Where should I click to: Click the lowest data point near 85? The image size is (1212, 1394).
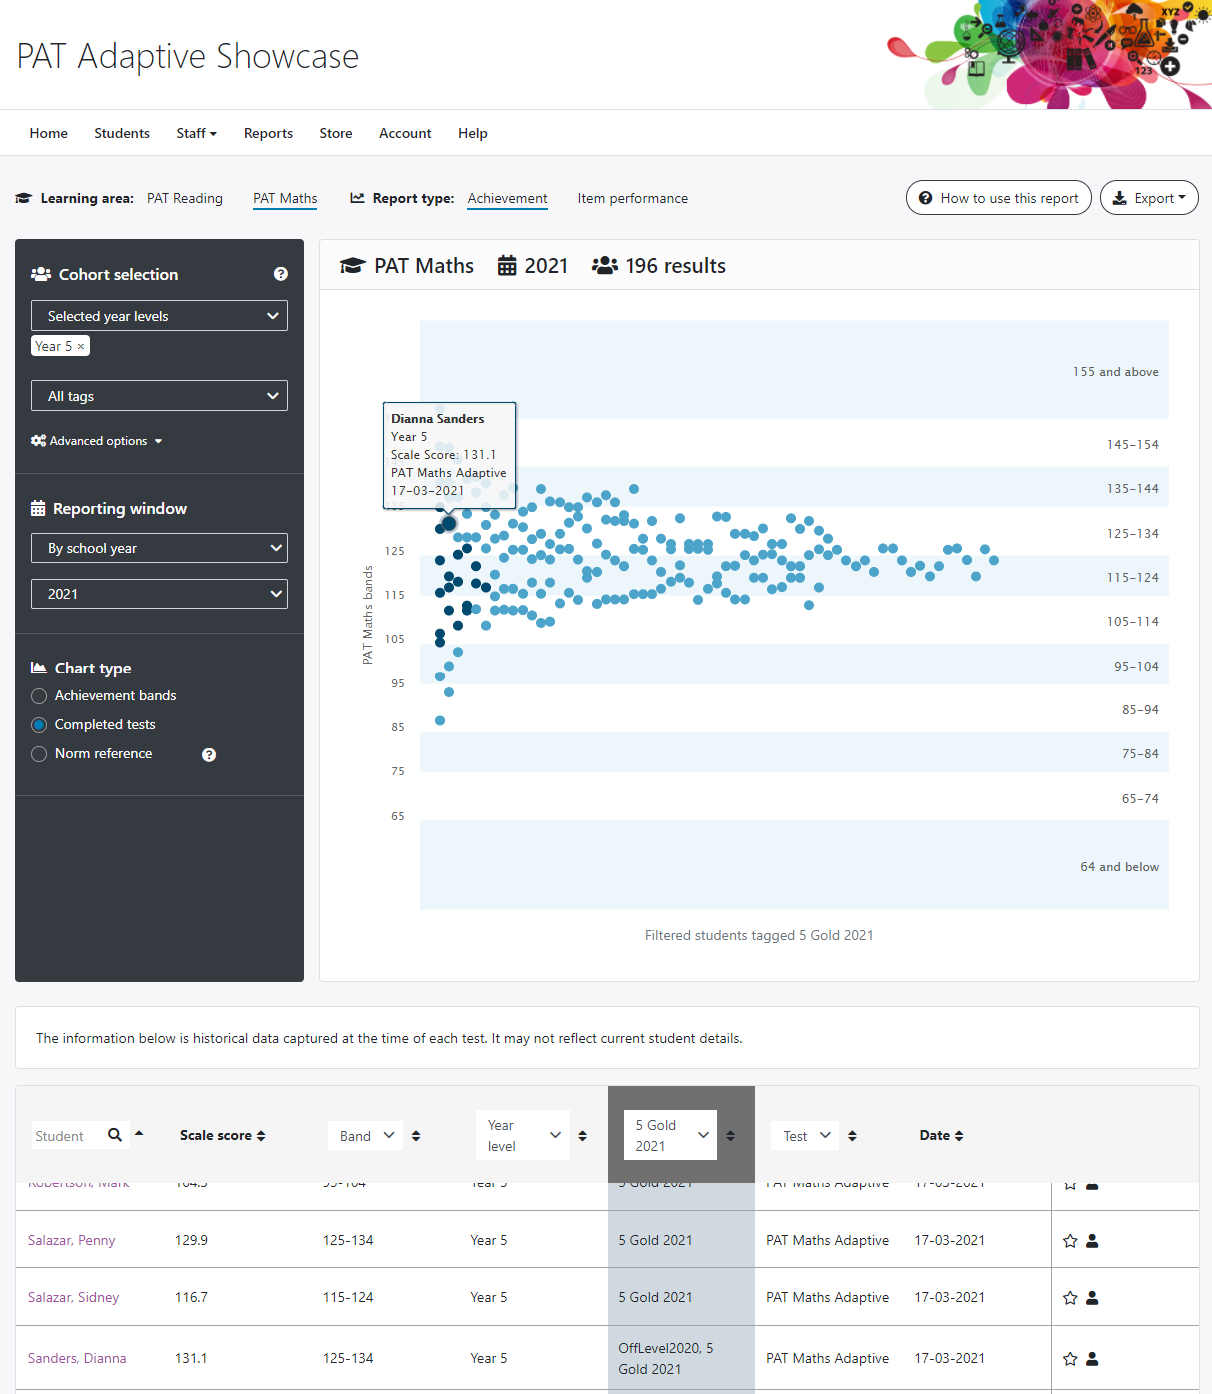(440, 720)
